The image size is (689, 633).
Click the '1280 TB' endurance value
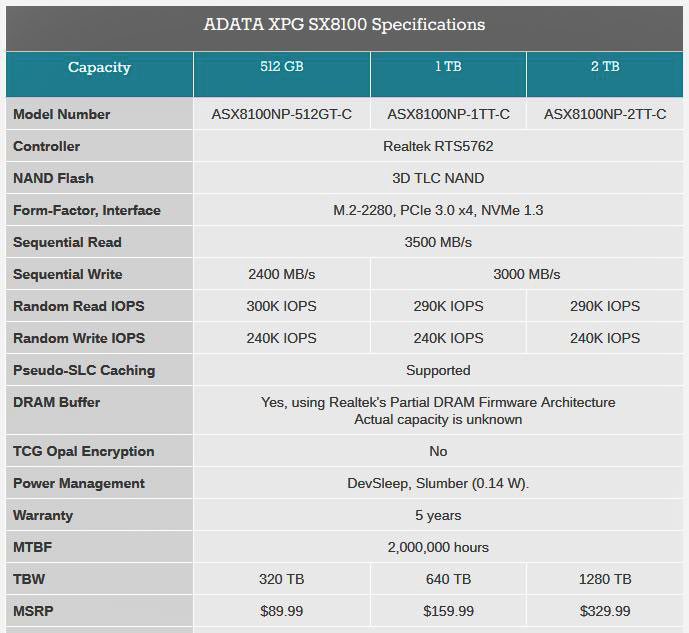pyautogui.click(x=605, y=579)
